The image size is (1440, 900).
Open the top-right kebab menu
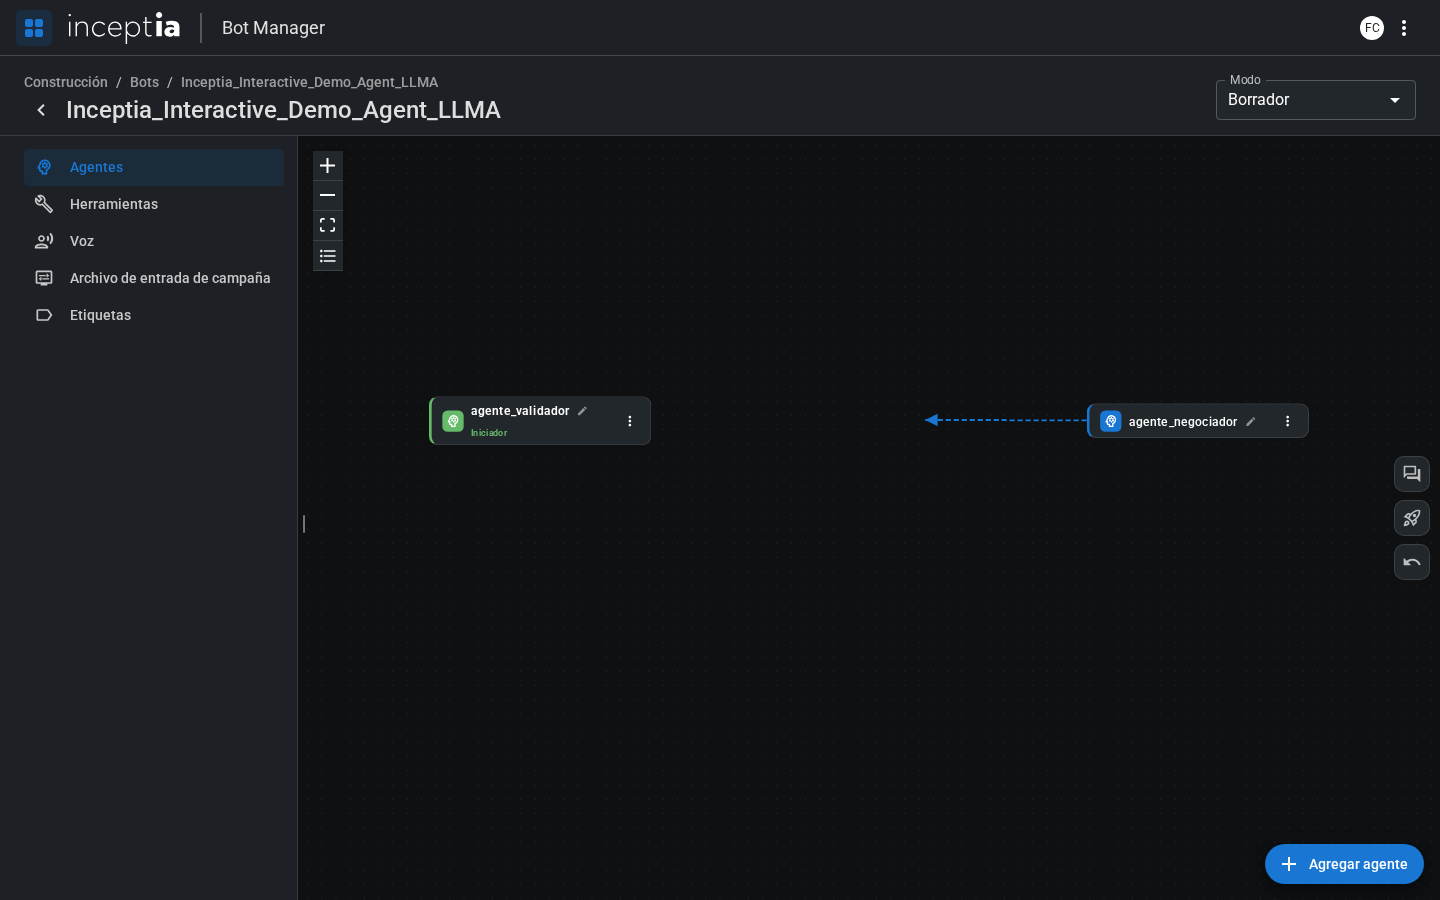tap(1404, 28)
